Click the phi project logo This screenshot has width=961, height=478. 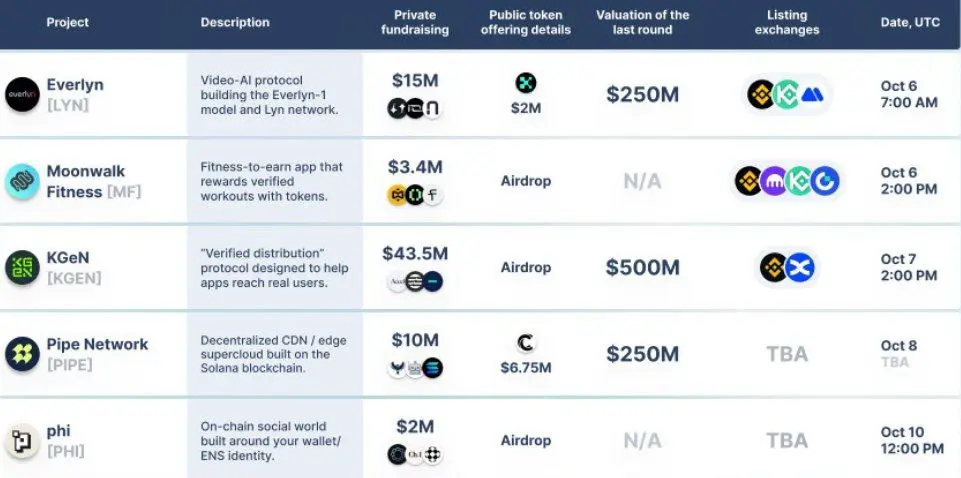tap(22, 440)
